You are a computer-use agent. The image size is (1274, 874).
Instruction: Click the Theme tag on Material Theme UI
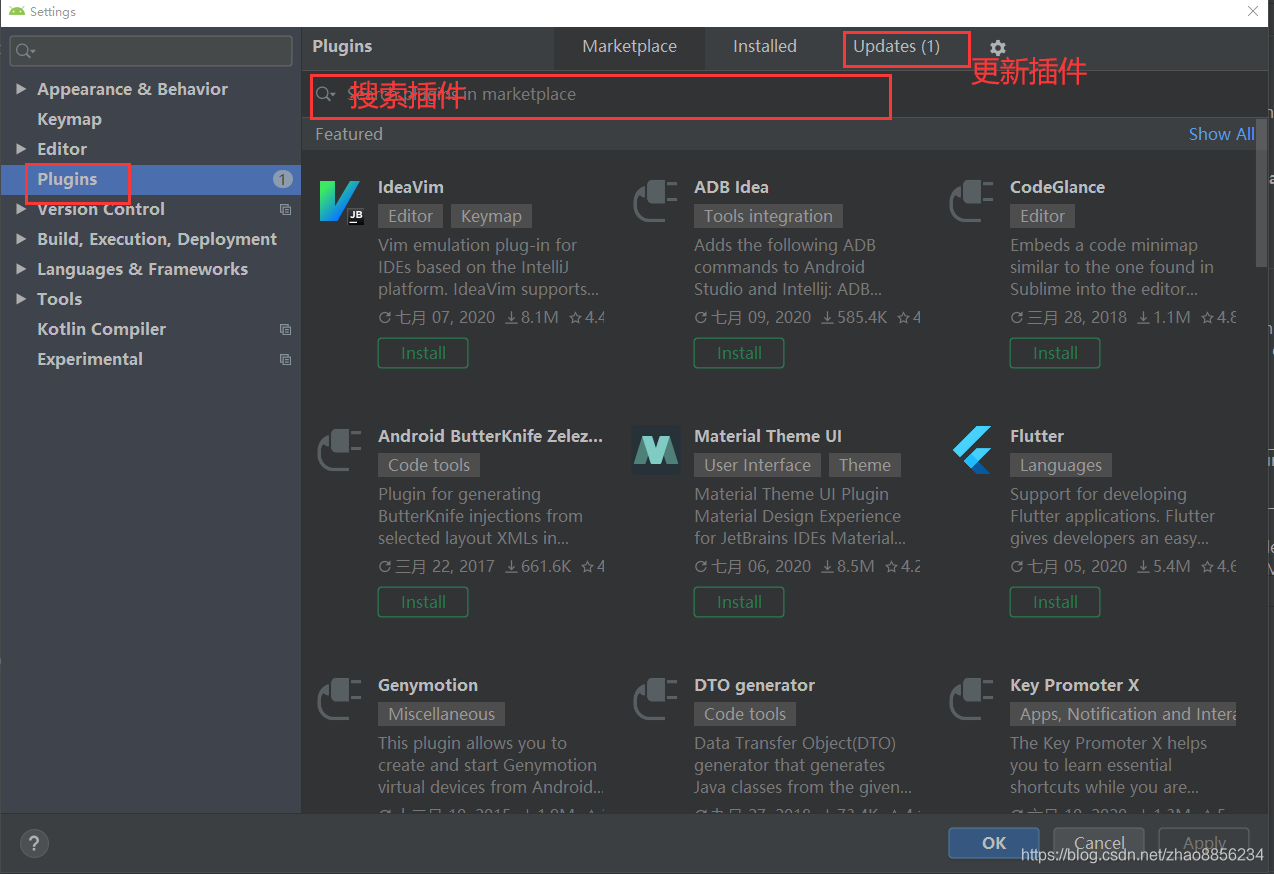(x=865, y=465)
